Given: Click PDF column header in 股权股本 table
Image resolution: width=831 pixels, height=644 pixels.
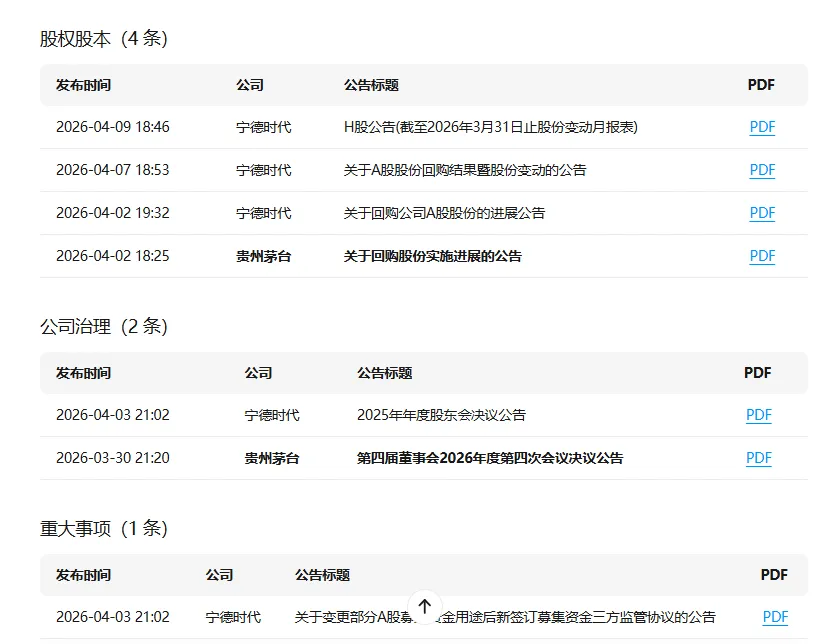Looking at the screenshot, I should tap(761, 85).
